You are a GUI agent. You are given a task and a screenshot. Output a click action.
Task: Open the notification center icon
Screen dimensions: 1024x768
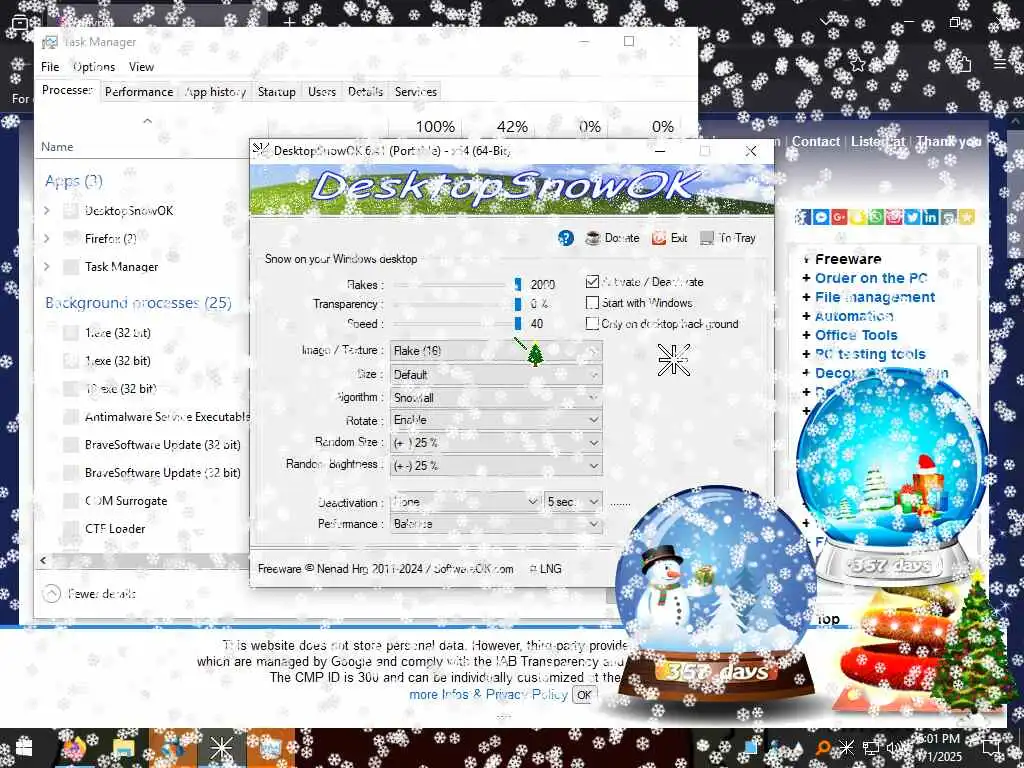click(991, 748)
